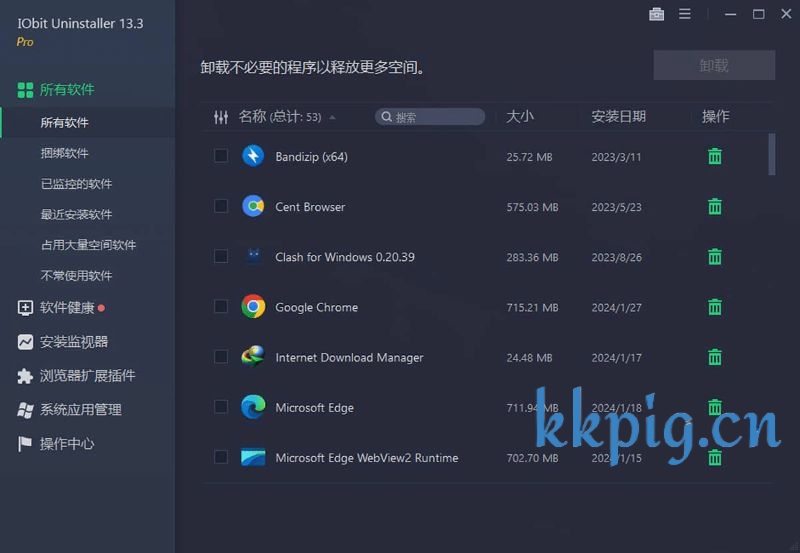Select the Google Chrome name text
Image resolution: width=800 pixels, height=553 pixels.
(316, 307)
